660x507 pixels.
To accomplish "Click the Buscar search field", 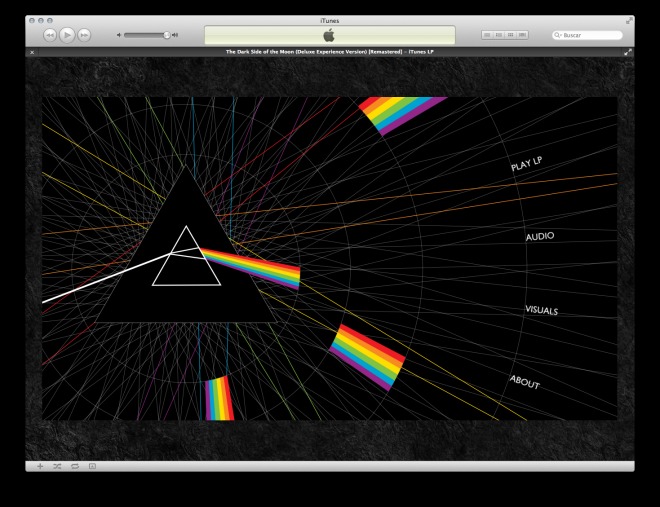I will pos(587,35).
